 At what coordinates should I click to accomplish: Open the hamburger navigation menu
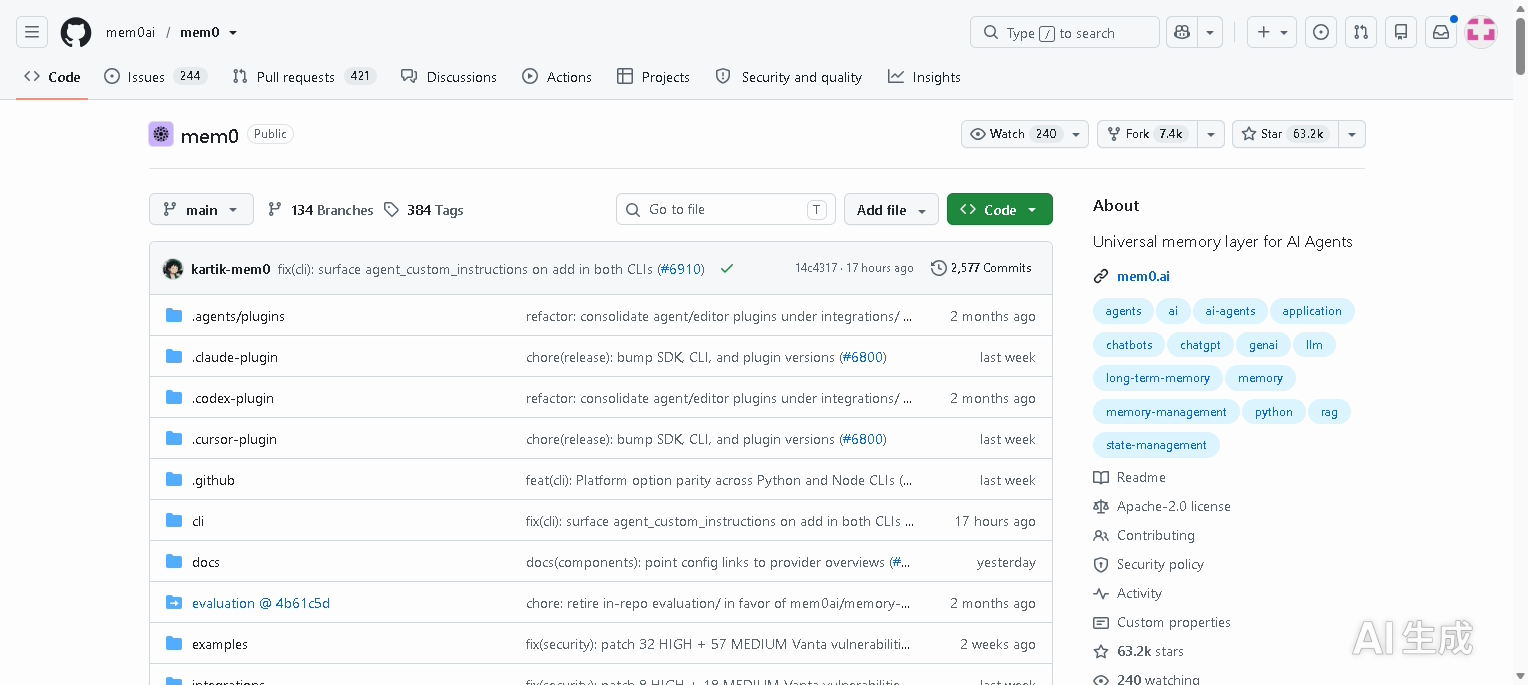[x=32, y=33]
